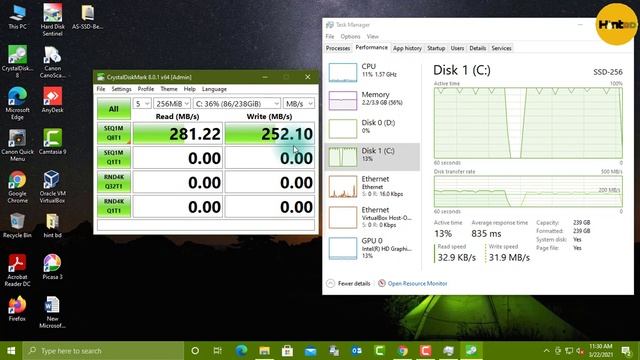
Task: Launch Camtasia 9 desktop shortcut
Action: pyautogui.click(x=52, y=142)
